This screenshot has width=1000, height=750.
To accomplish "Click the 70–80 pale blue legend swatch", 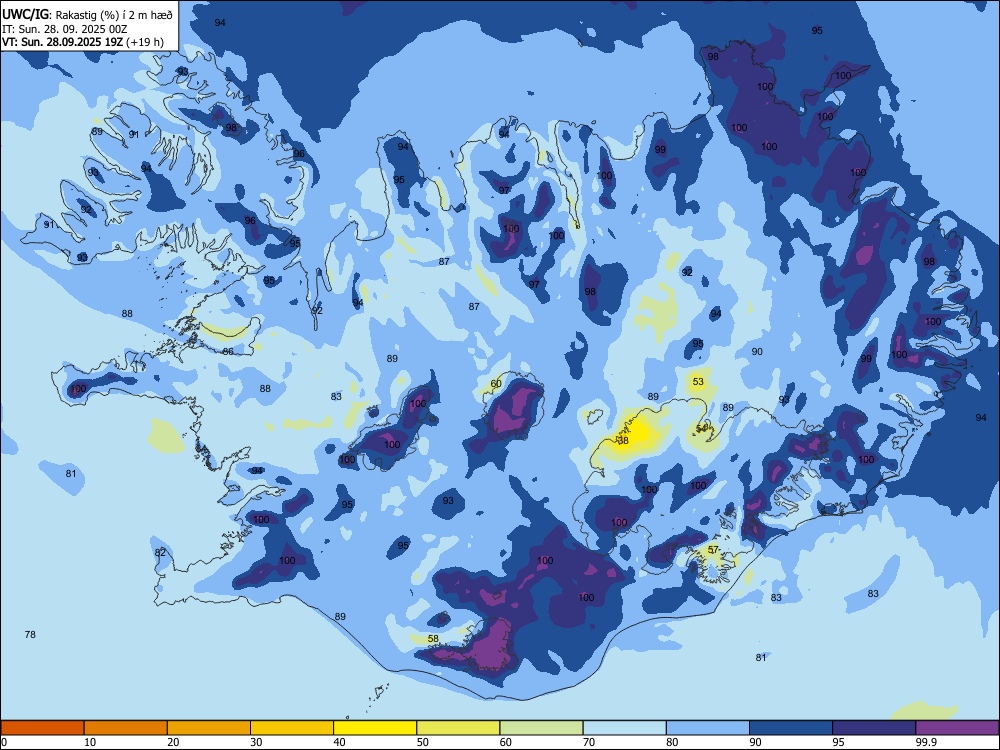I will (x=624, y=728).
